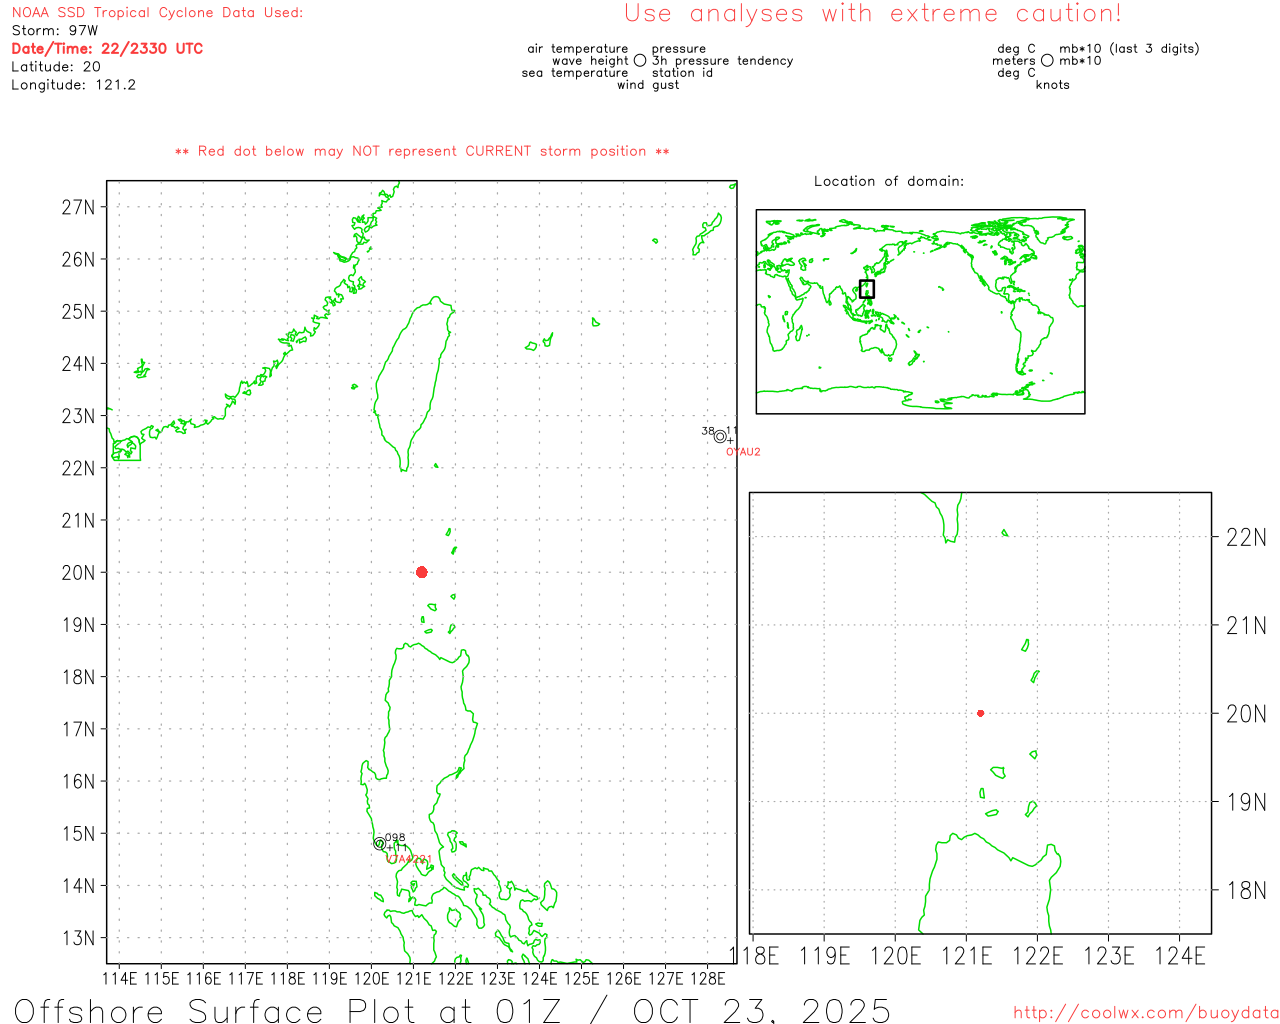Click station circle marker for OYAU2
The height and width of the screenshot is (1024, 1280).
(x=720, y=436)
